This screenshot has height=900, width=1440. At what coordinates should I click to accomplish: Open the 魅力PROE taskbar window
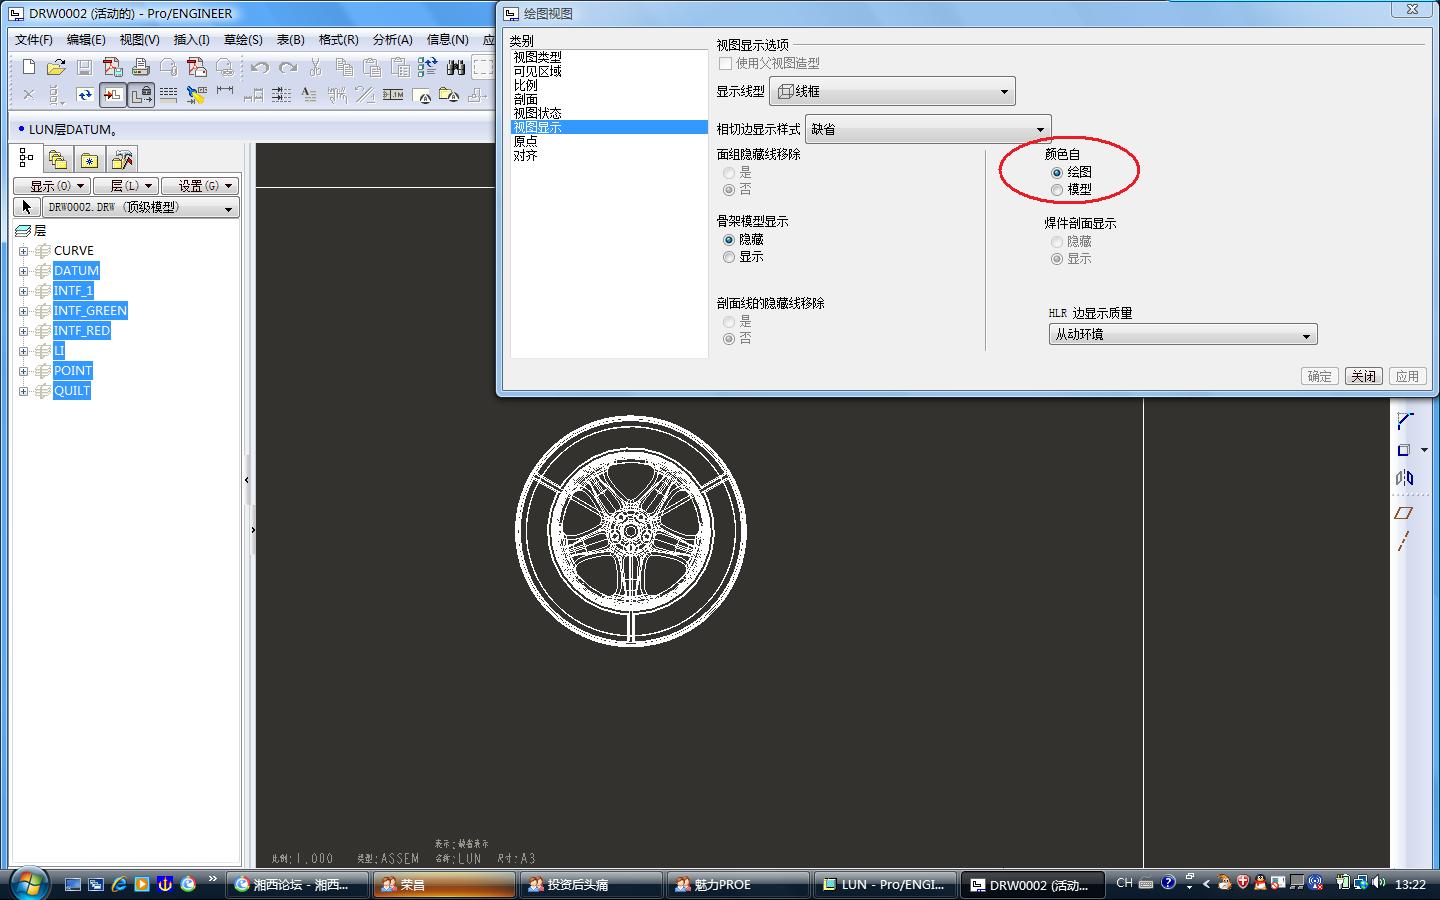[x=737, y=884]
